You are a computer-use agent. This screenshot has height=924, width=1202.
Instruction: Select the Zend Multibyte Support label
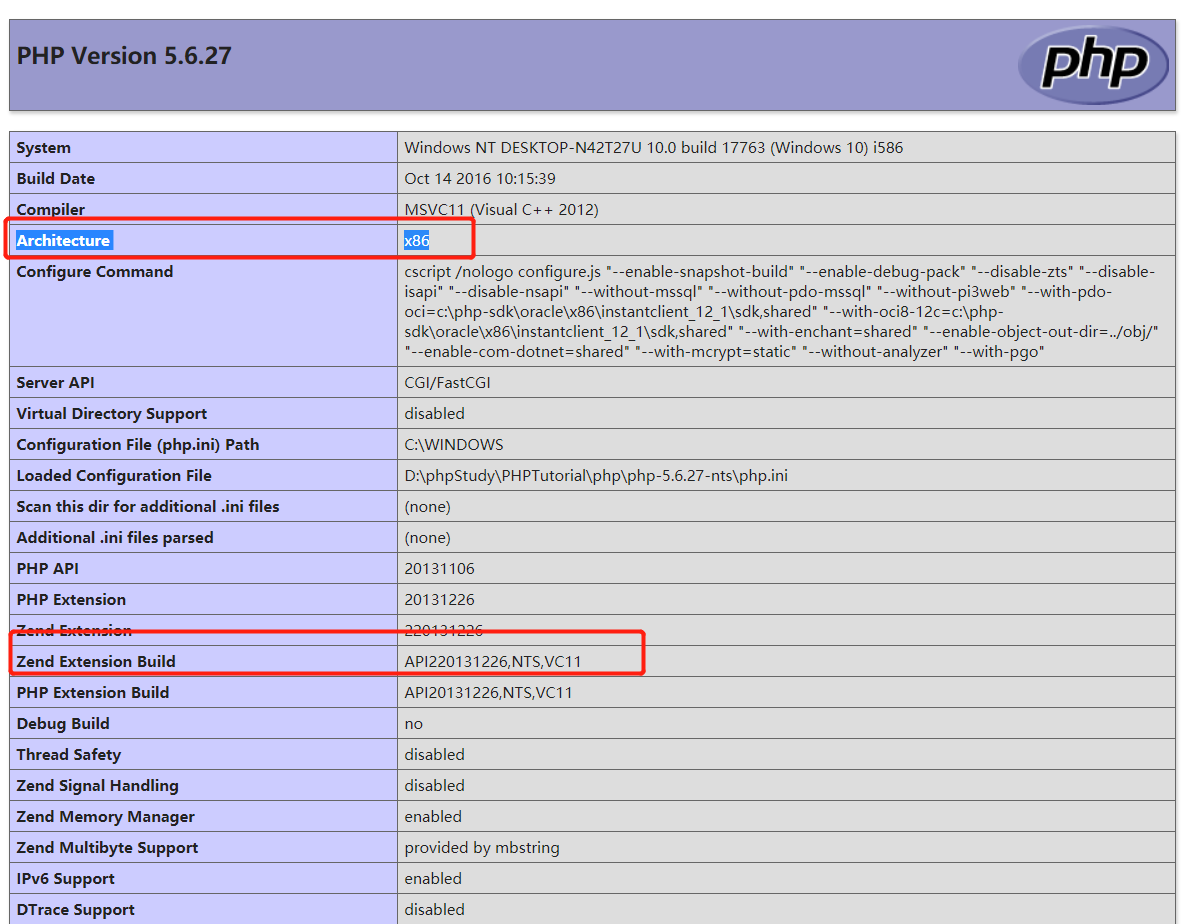tap(108, 848)
